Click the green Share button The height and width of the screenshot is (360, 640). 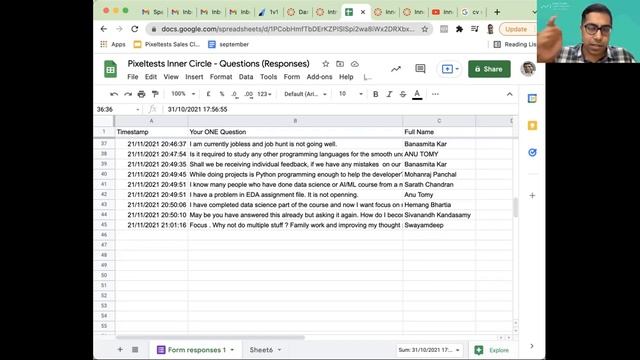(x=489, y=69)
